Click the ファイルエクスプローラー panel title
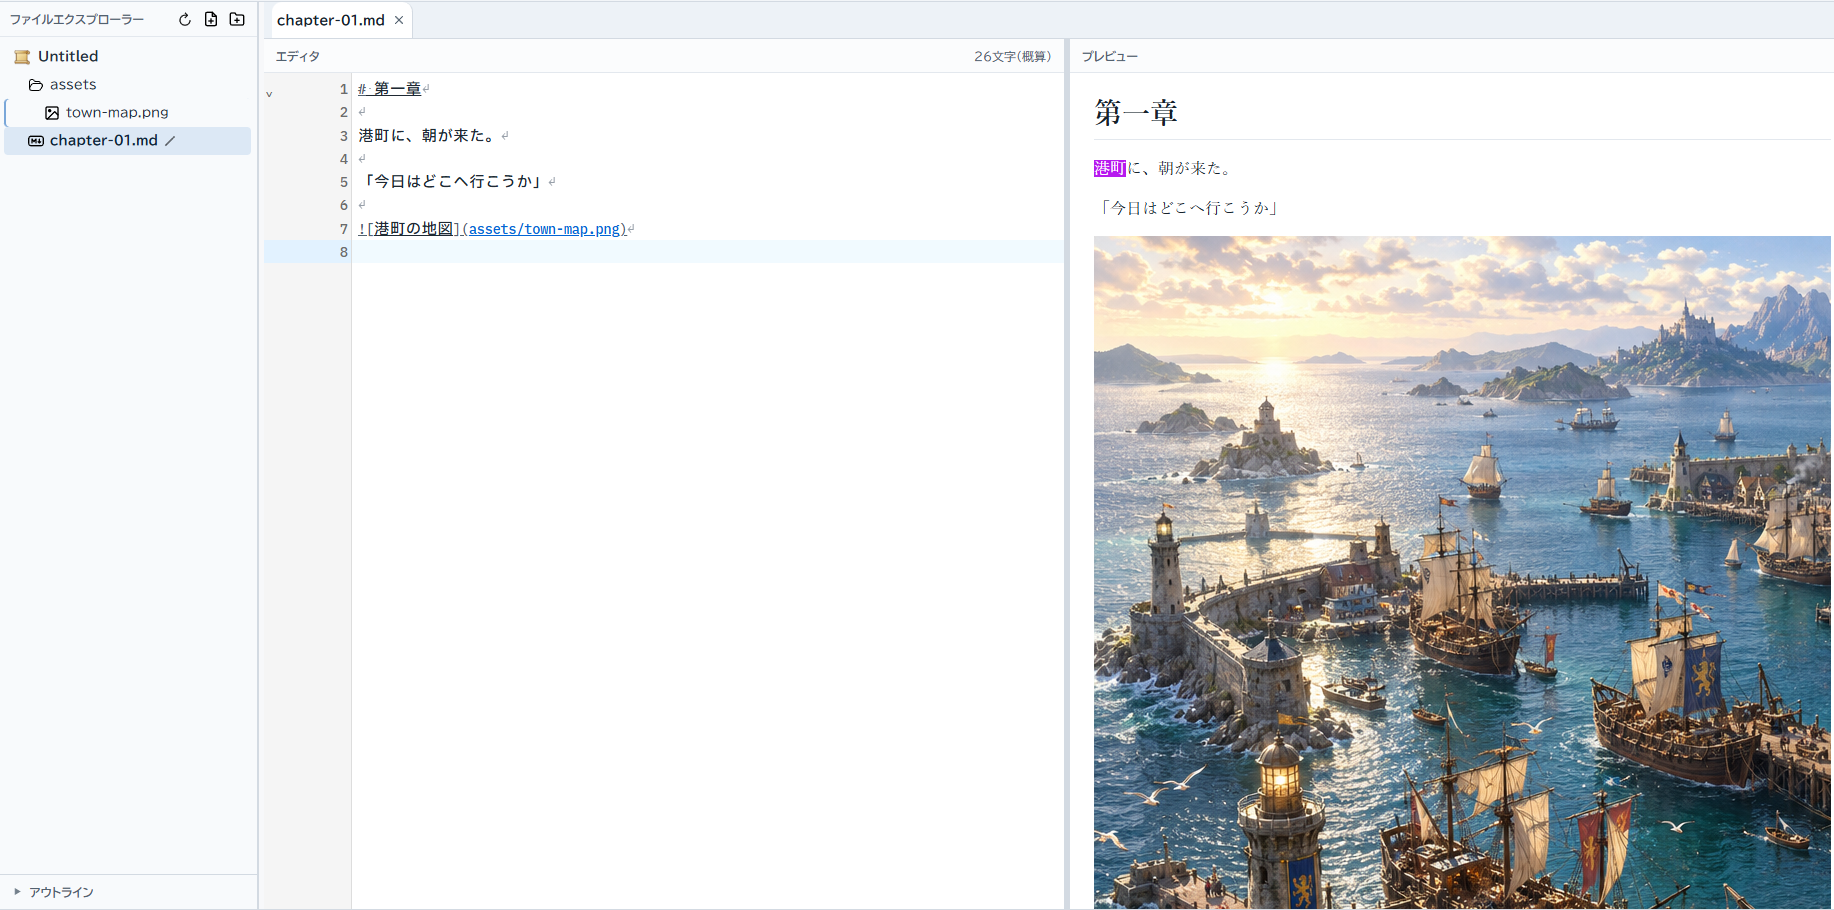1834x910 pixels. [77, 20]
